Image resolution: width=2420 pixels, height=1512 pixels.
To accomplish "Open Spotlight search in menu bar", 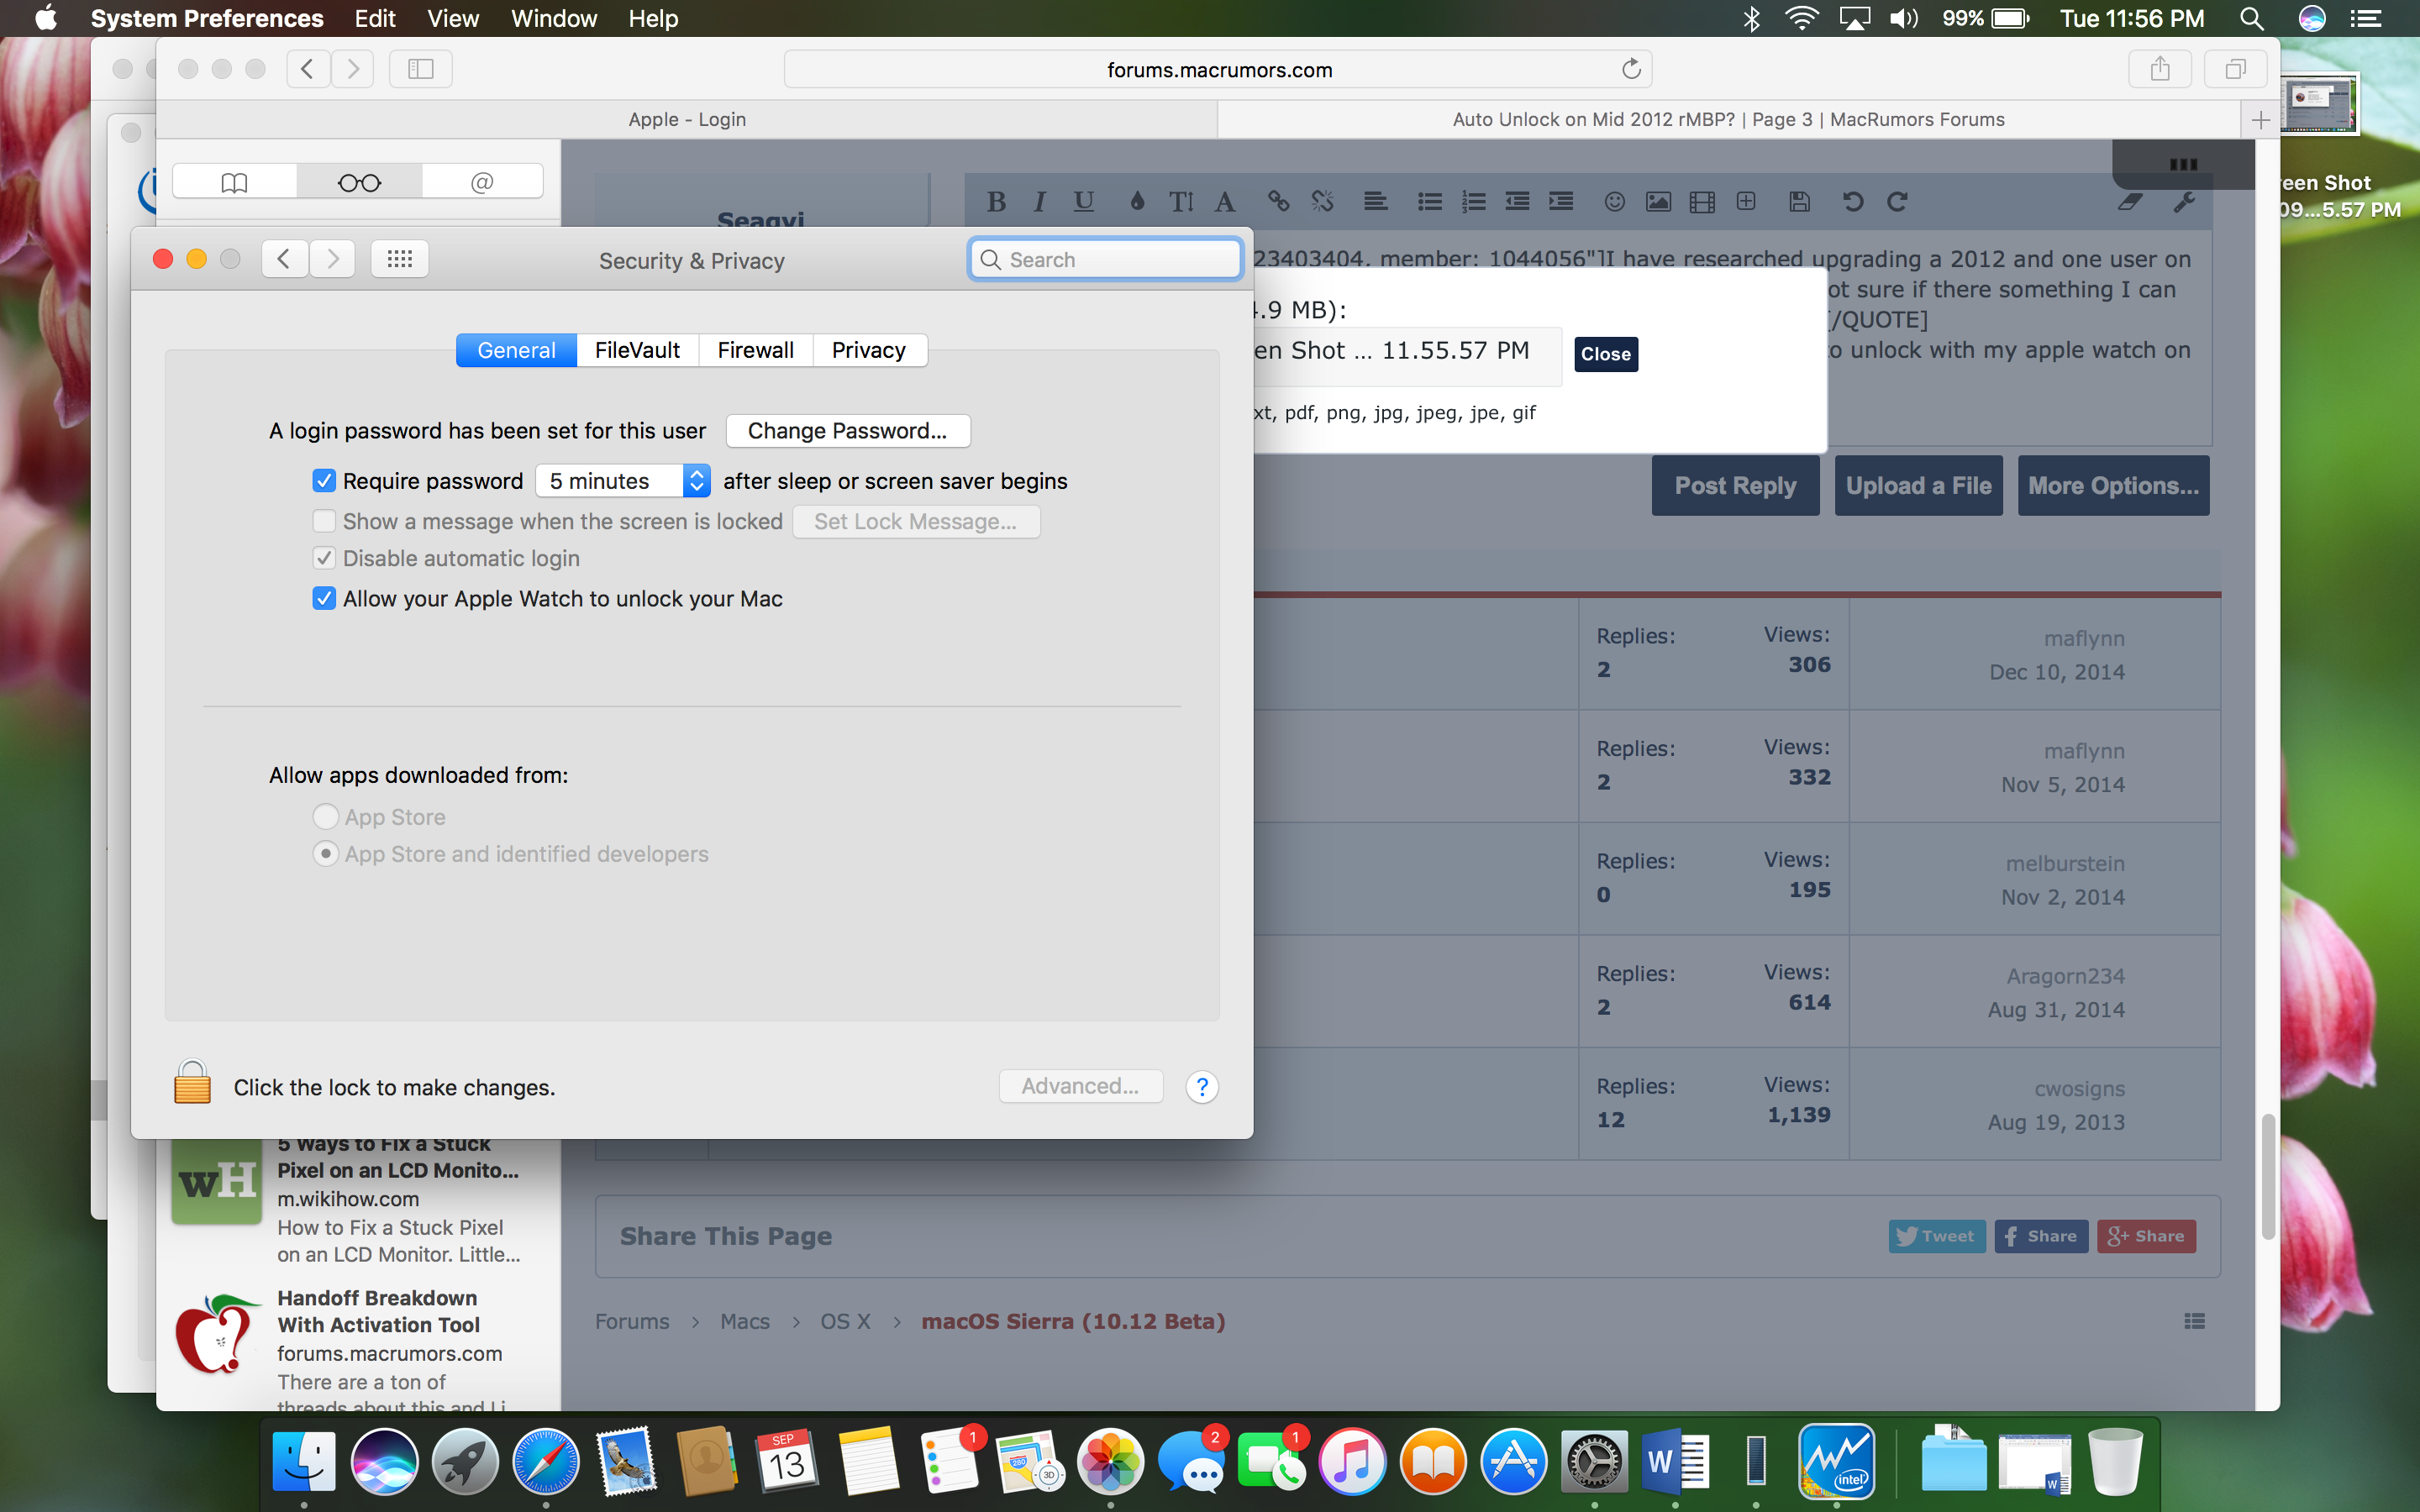I will [2251, 19].
